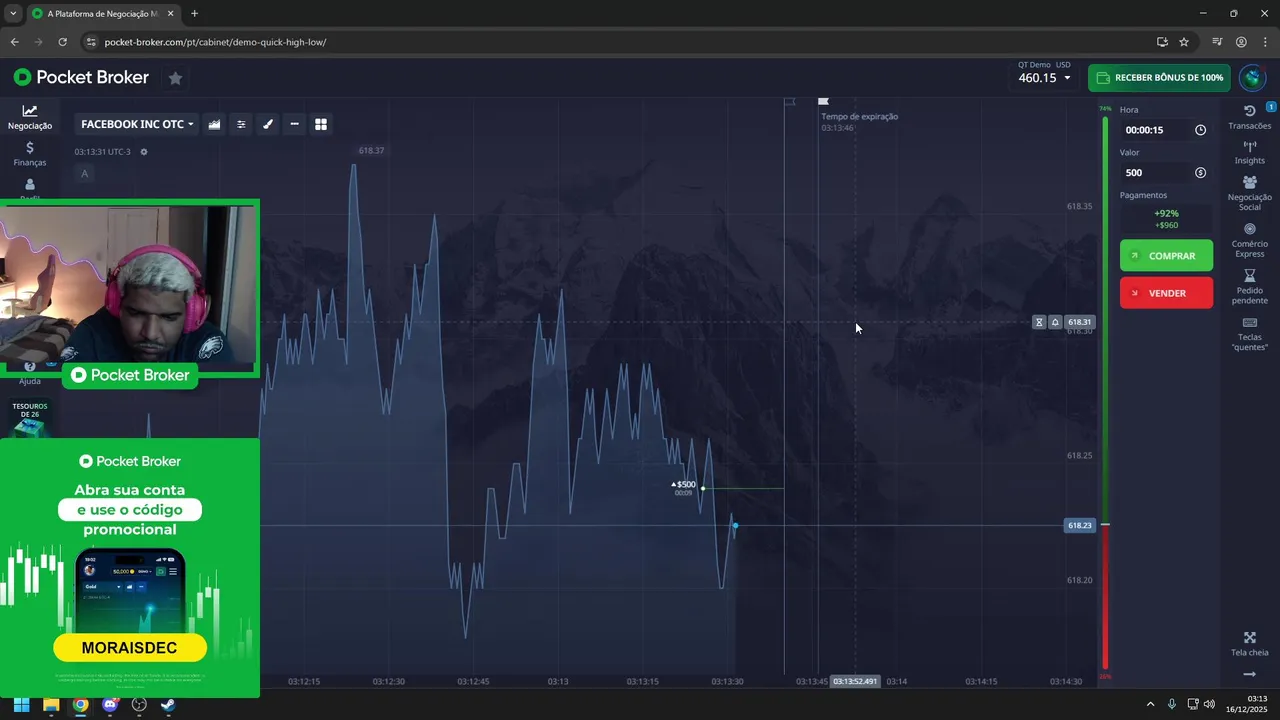Open Pedido pendente panel
This screenshot has width=1280, height=720.
(x=1250, y=287)
